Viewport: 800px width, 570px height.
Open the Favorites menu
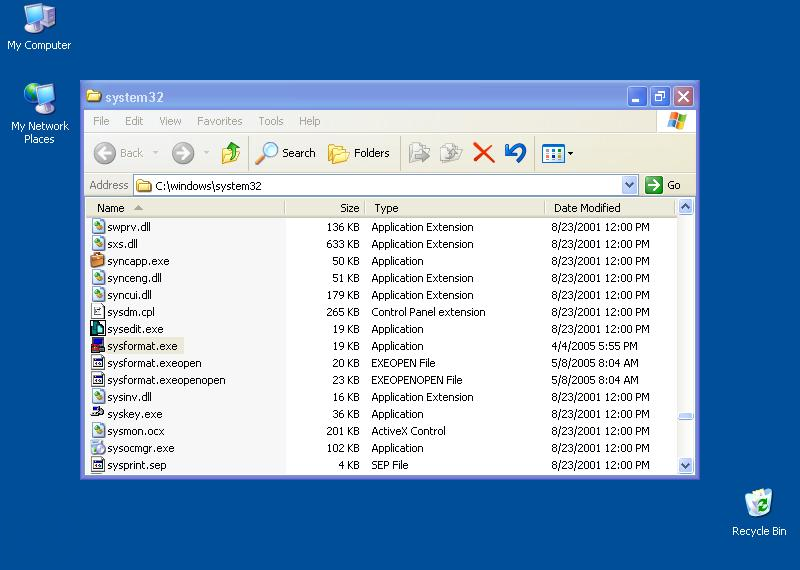[219, 121]
